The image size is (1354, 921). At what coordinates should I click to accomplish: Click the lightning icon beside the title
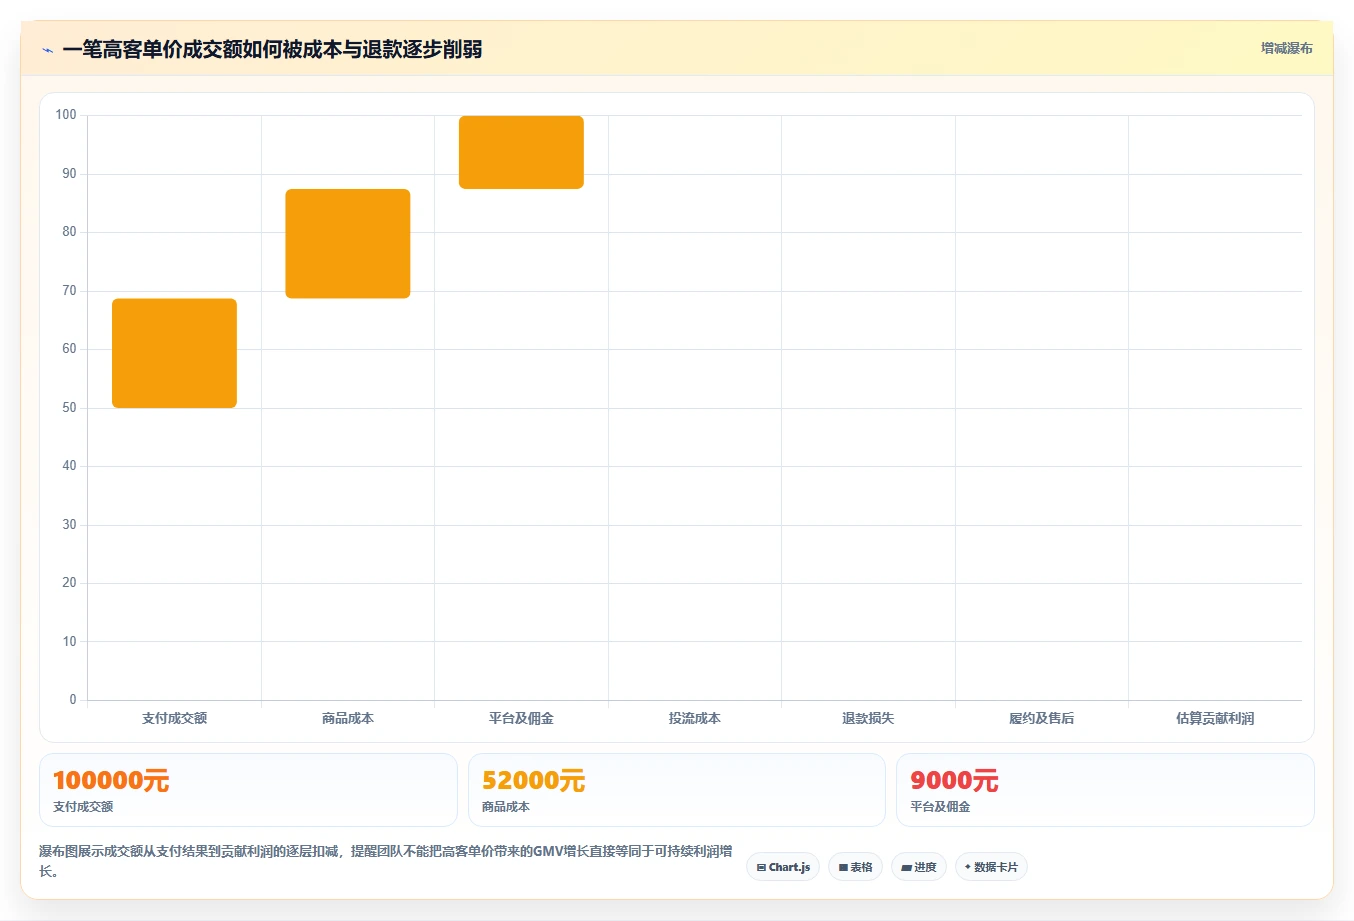point(47,49)
